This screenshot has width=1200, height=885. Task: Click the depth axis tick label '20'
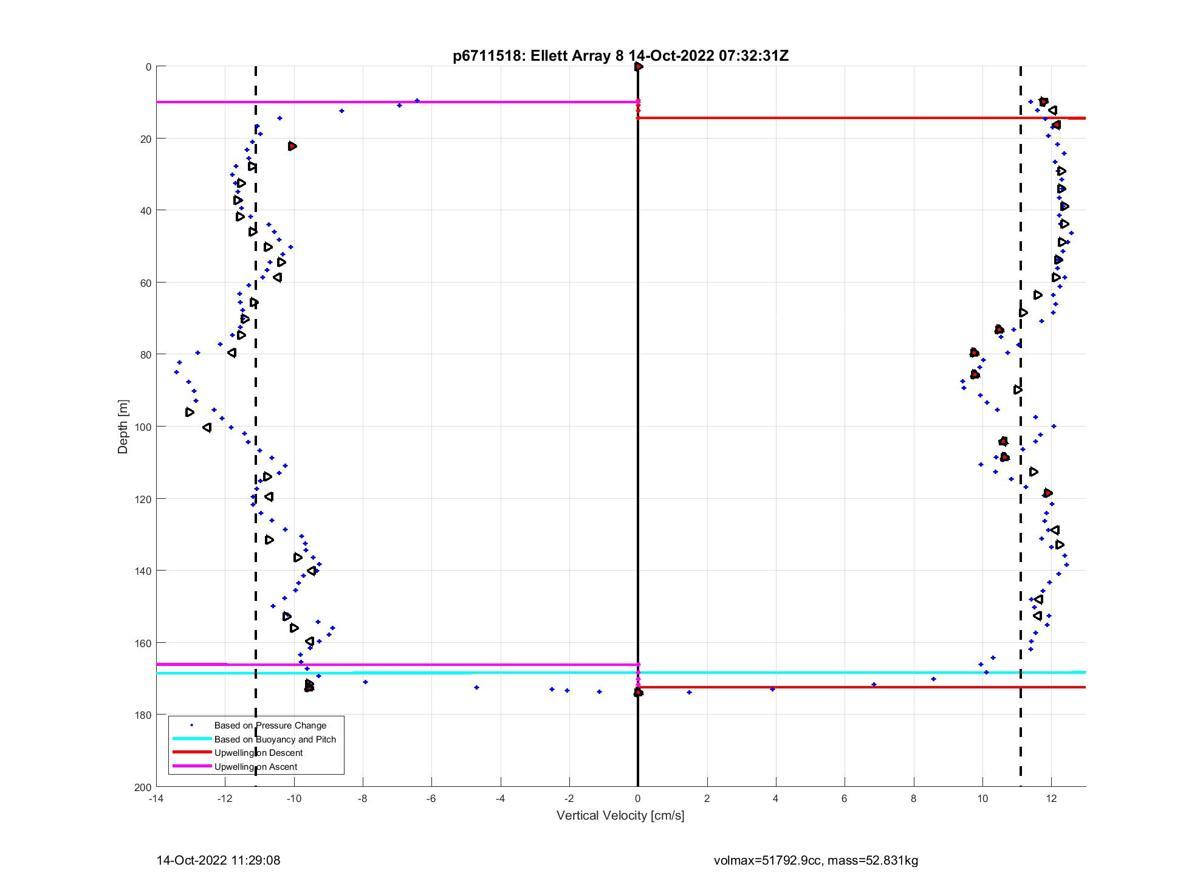145,139
